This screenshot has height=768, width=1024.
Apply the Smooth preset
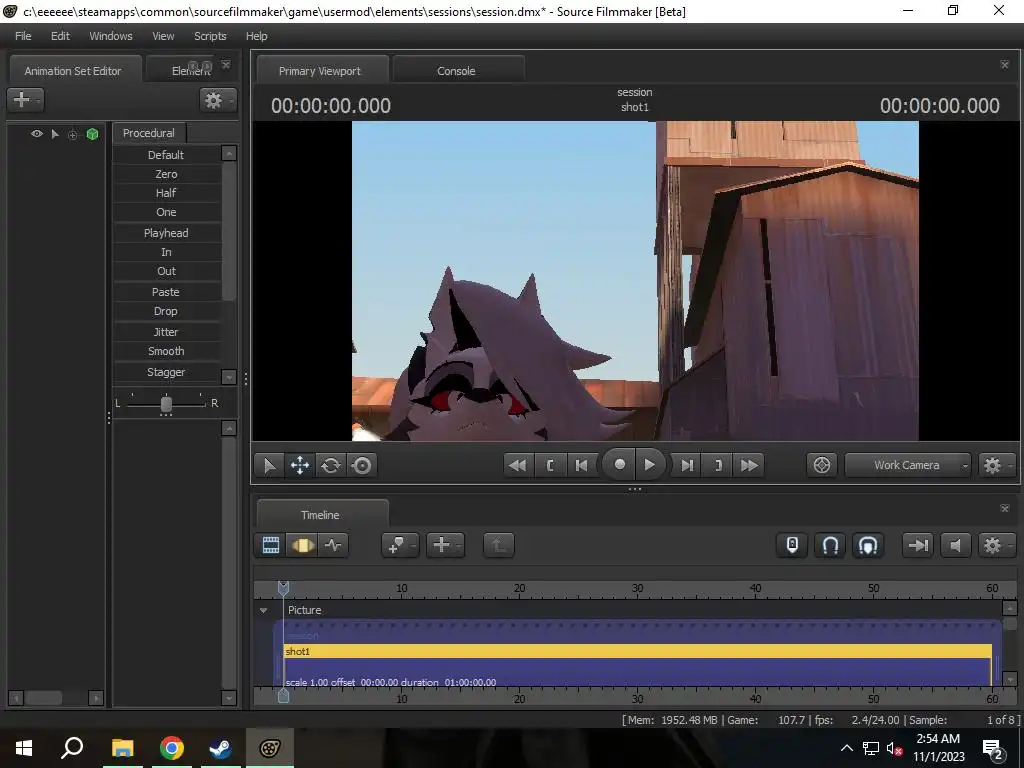[x=166, y=351]
